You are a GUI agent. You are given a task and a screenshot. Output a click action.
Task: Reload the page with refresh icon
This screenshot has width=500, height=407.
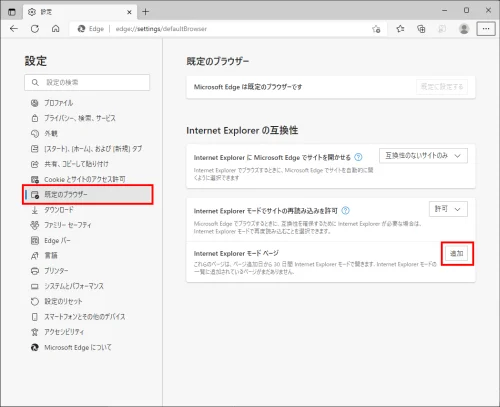point(35,29)
